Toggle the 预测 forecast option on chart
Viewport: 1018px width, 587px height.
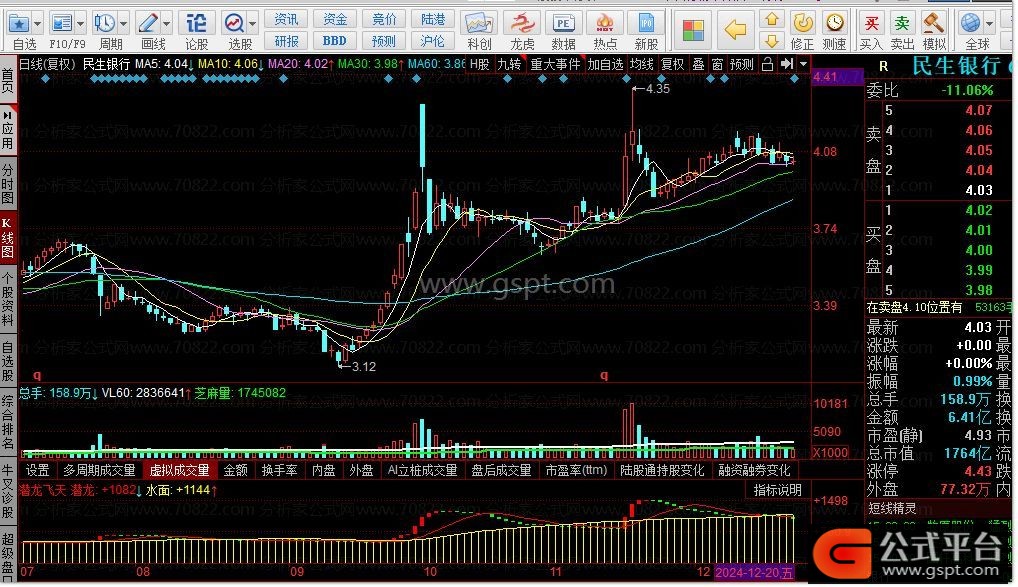pos(742,64)
